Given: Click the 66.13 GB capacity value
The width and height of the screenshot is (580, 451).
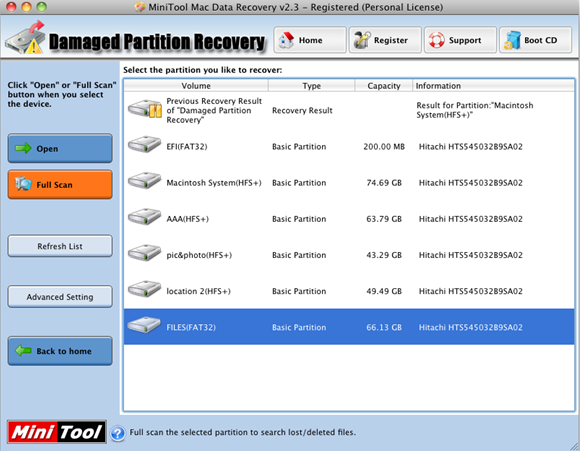Looking at the screenshot, I should [384, 327].
